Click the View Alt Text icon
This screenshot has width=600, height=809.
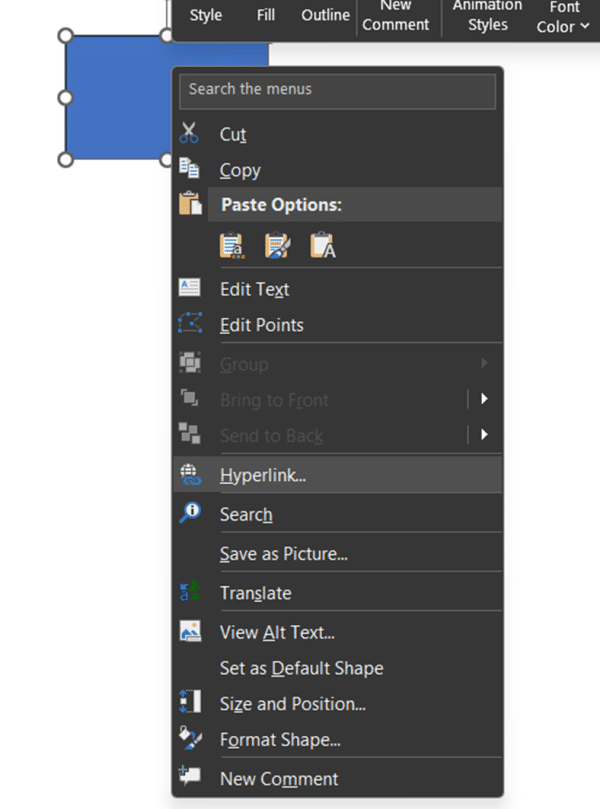click(x=190, y=631)
